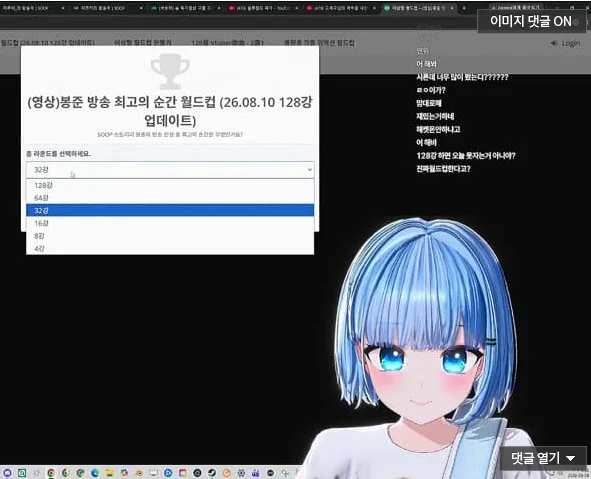This screenshot has height=479, width=591.
Task: Open File Explorer from the taskbar
Action: coord(109,473)
